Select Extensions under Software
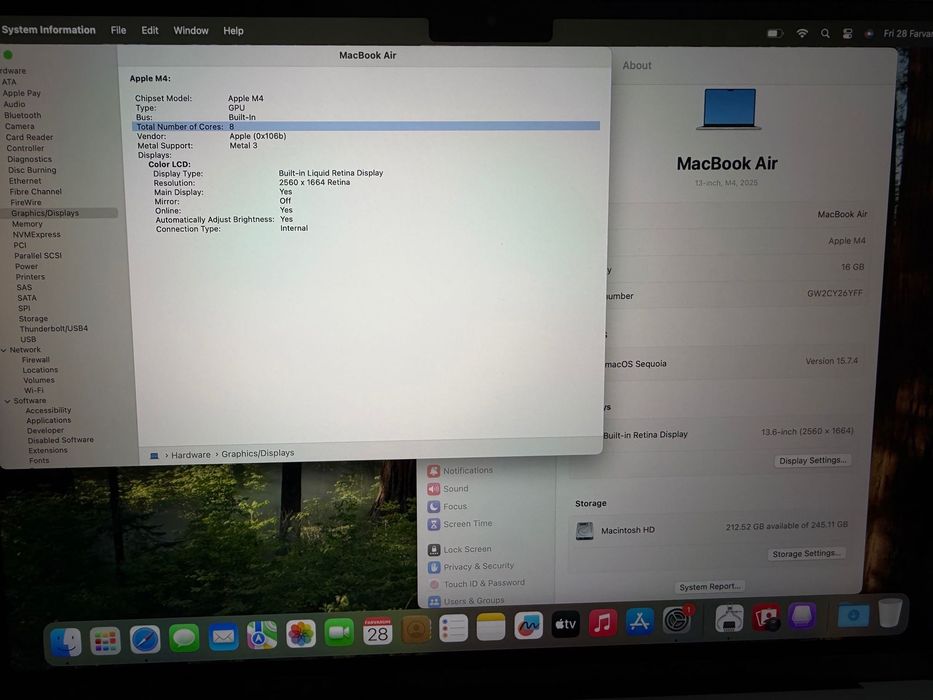Image resolution: width=933 pixels, height=700 pixels. click(x=48, y=451)
